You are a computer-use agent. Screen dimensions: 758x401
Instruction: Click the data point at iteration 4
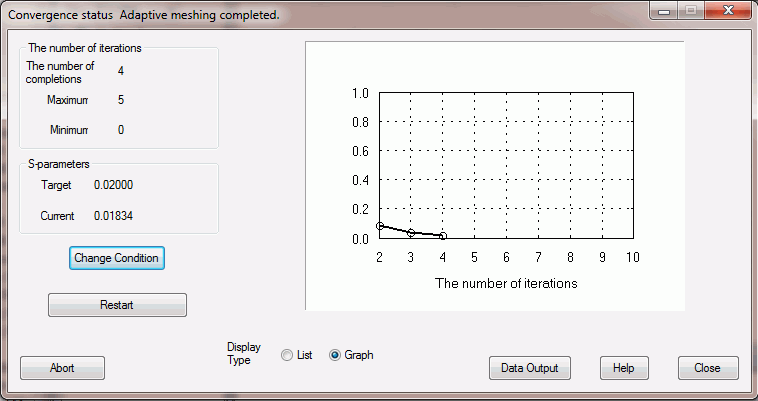pyautogui.click(x=443, y=236)
